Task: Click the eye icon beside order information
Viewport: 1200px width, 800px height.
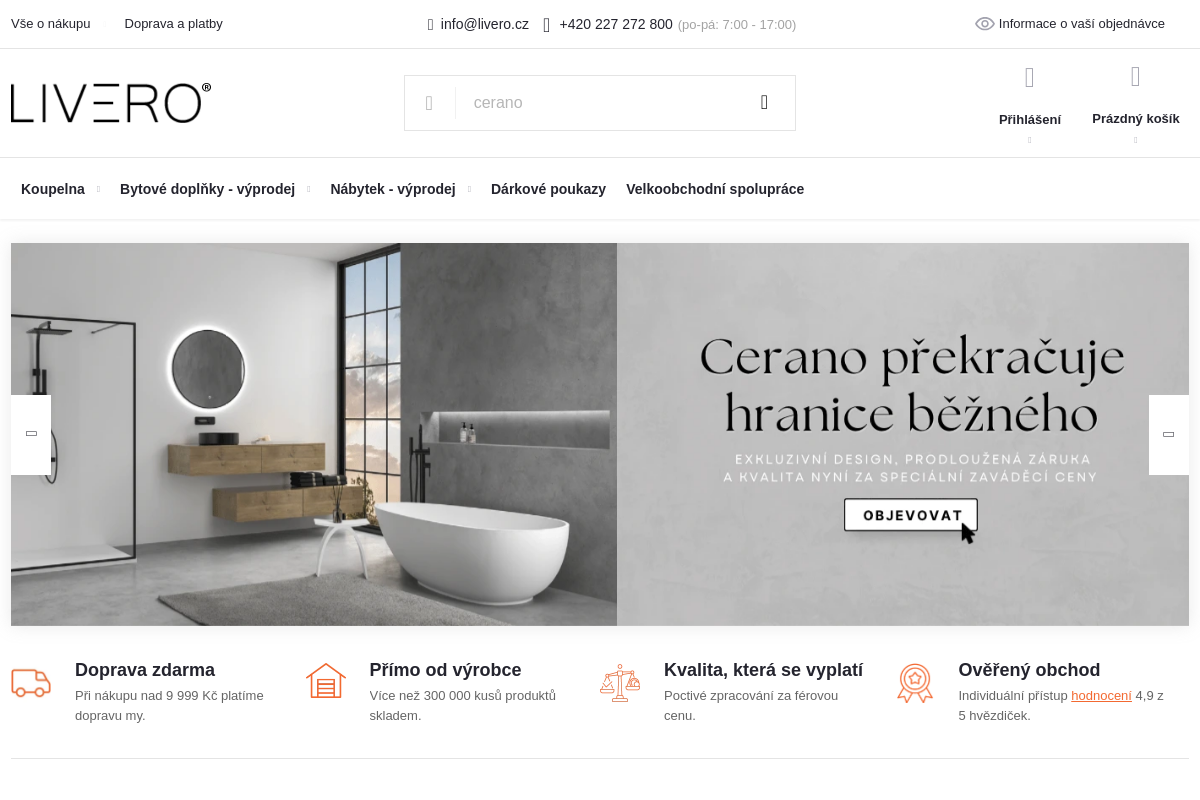Action: click(x=985, y=24)
